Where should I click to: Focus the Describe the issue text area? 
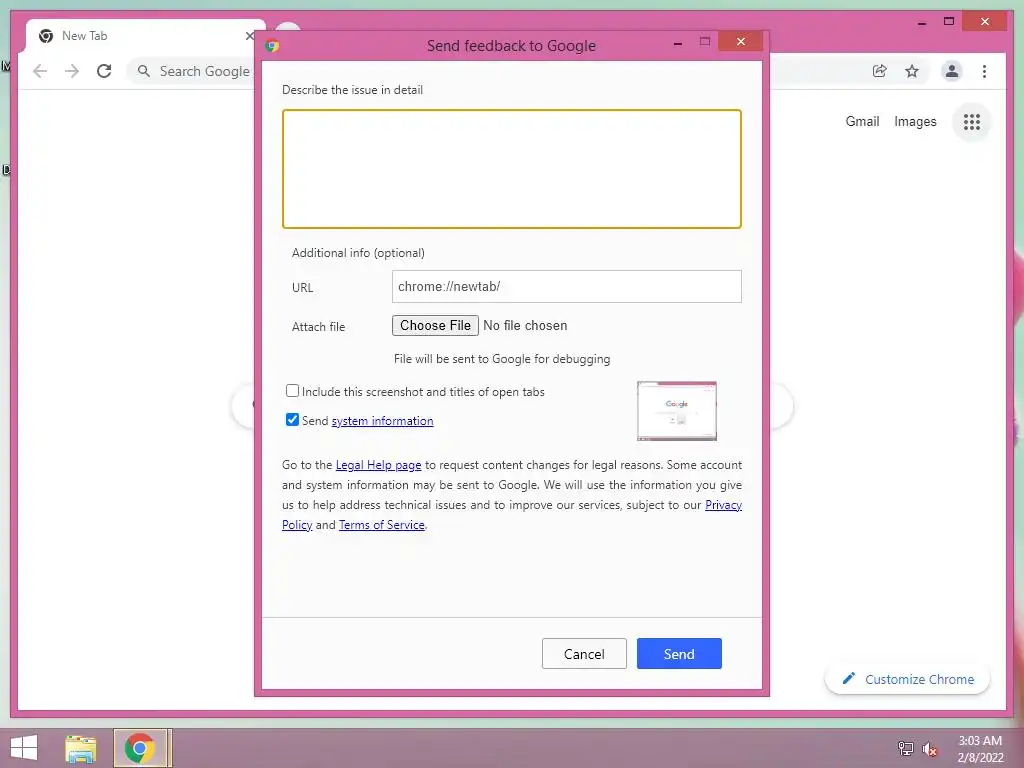pyautogui.click(x=512, y=169)
